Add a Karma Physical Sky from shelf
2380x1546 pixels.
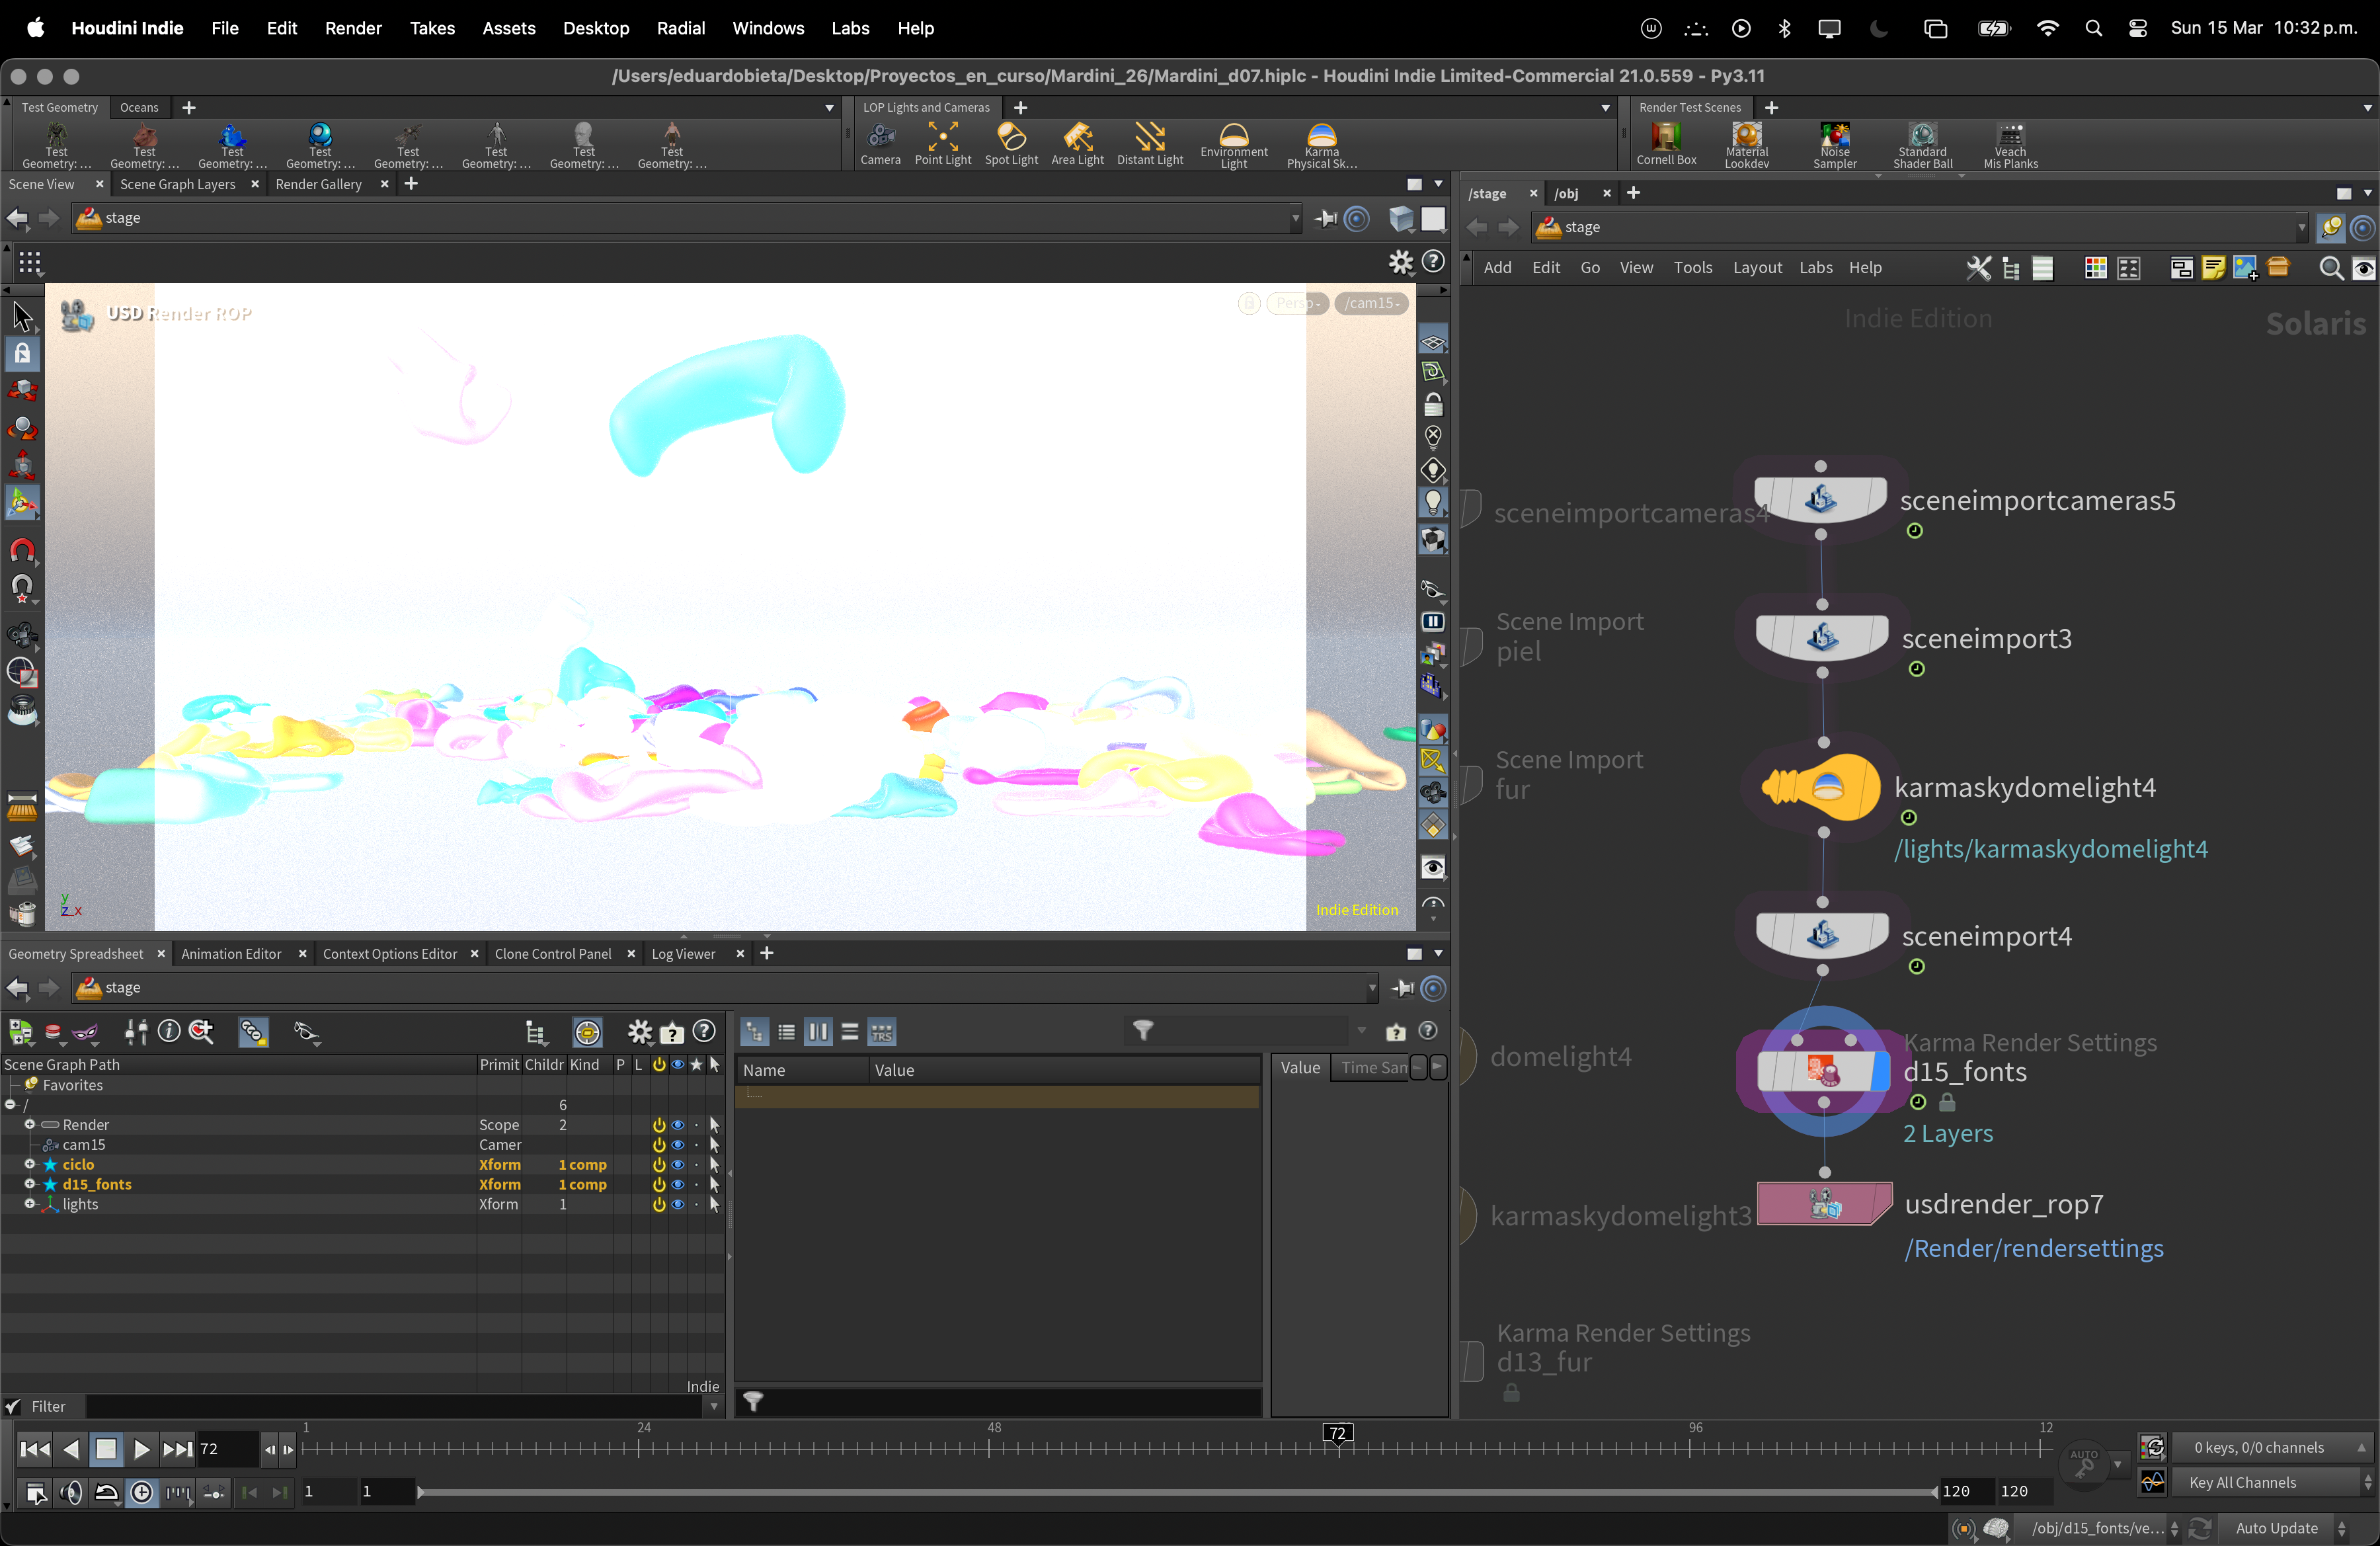[x=1321, y=143]
